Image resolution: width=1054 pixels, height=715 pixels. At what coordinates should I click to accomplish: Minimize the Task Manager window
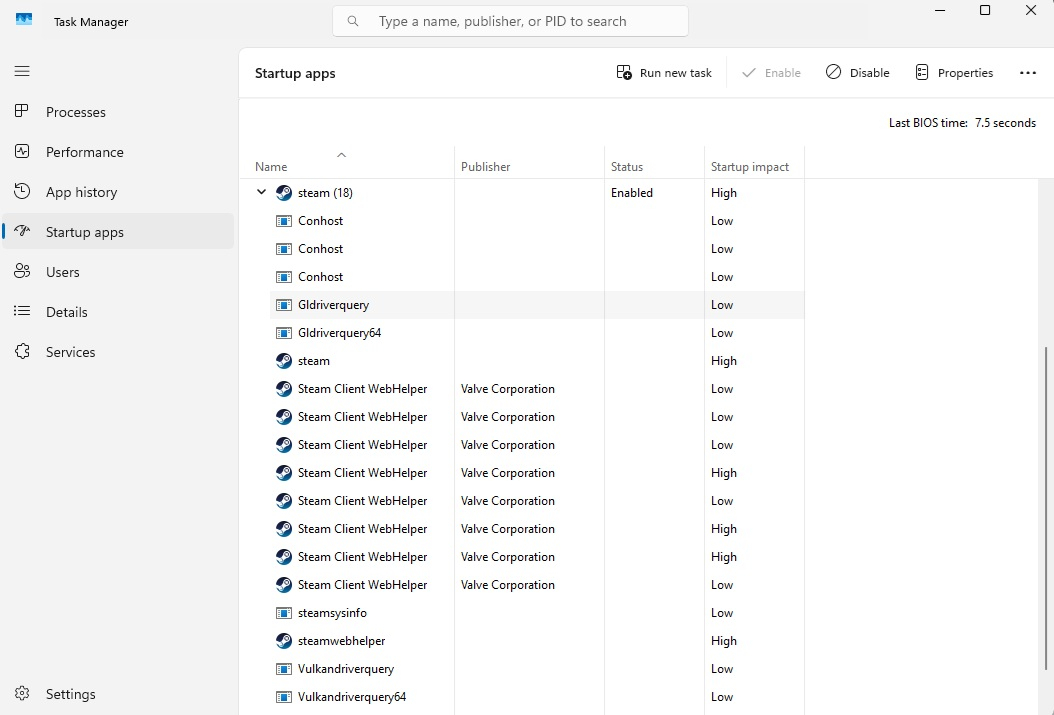coord(940,11)
